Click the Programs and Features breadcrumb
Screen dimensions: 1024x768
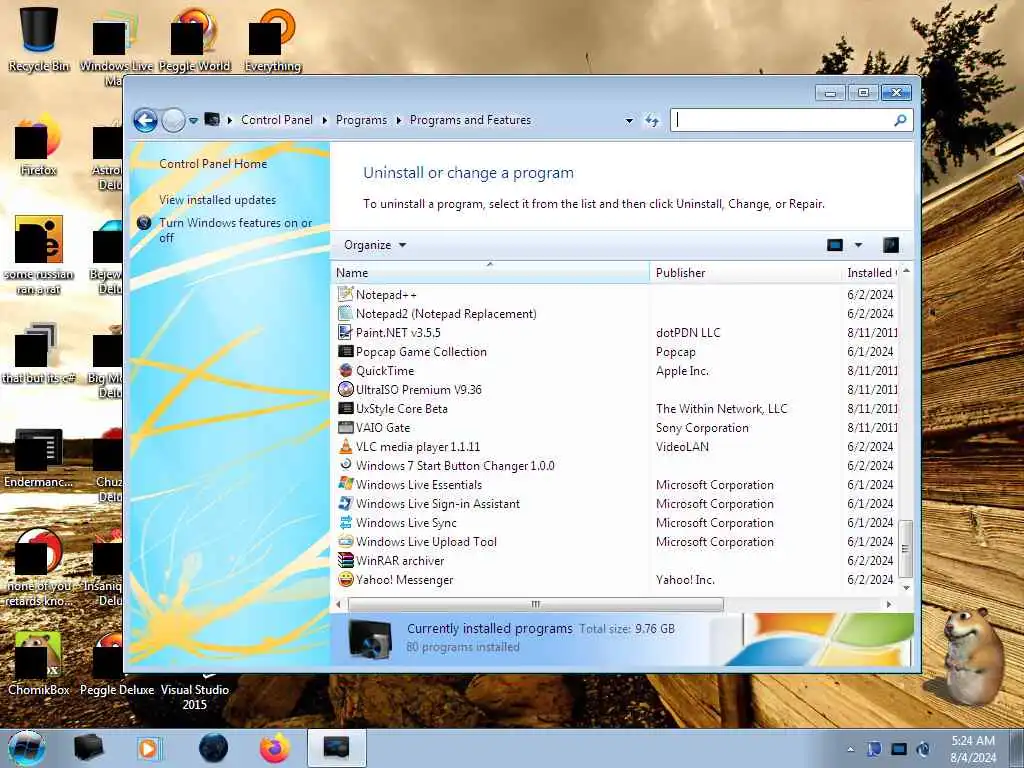(470, 120)
